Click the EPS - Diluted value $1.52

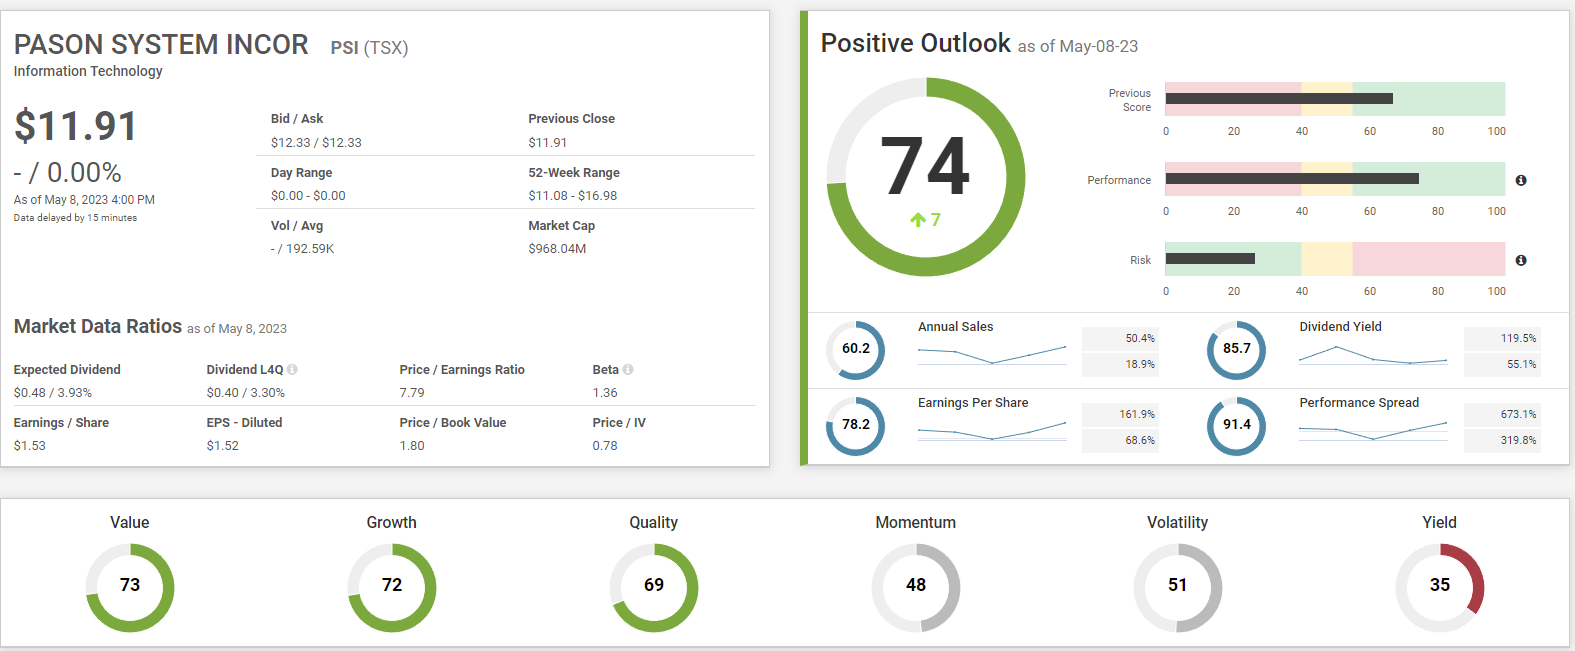click(x=223, y=446)
